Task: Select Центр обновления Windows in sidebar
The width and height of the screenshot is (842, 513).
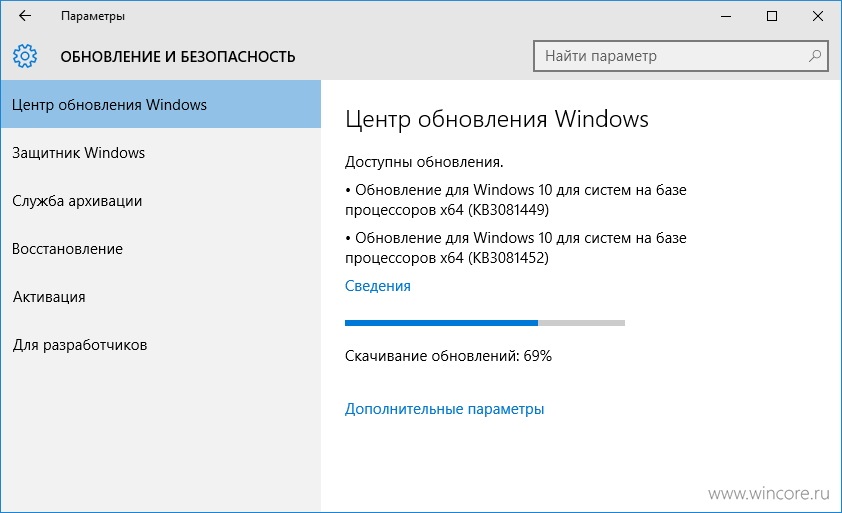Action: (x=161, y=104)
